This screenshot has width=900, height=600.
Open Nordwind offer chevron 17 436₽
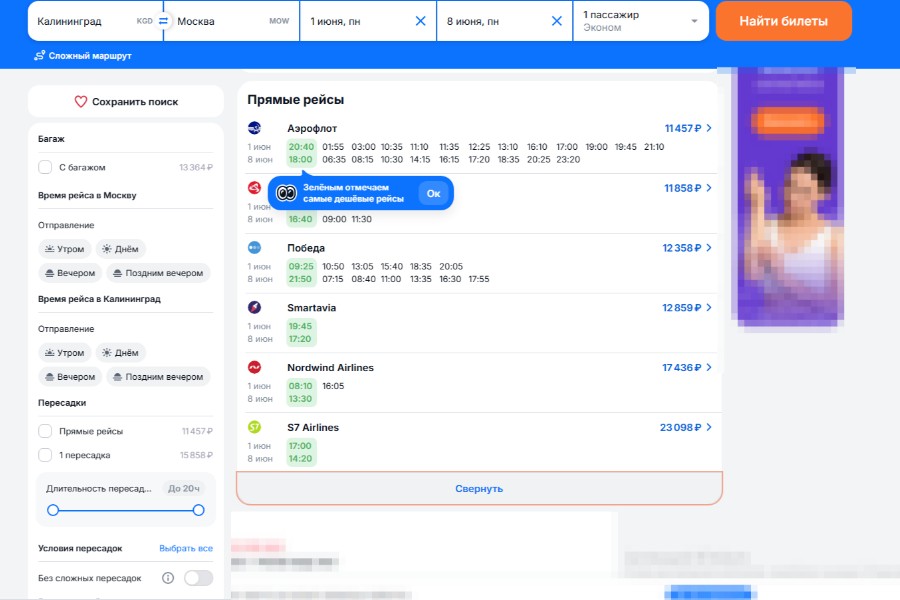coord(709,367)
